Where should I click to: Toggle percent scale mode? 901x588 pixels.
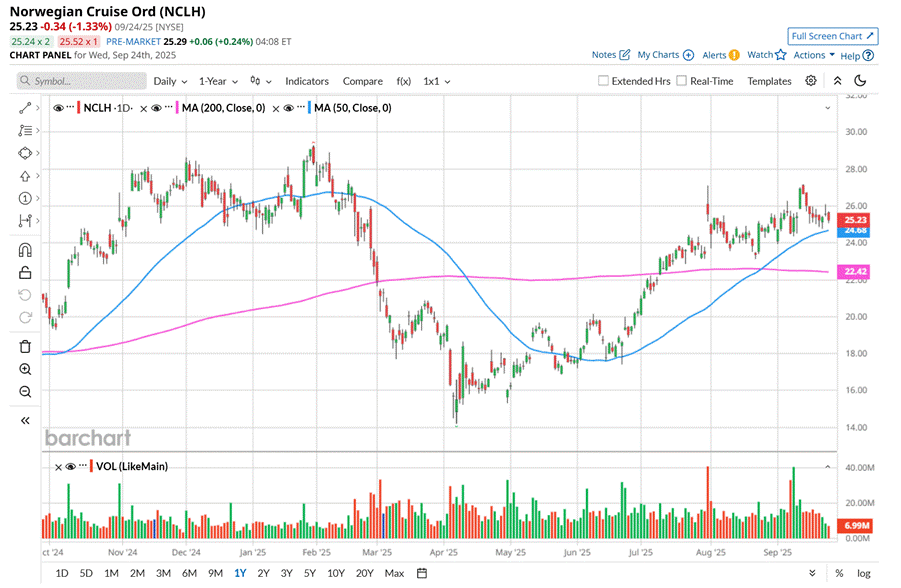(x=840, y=573)
